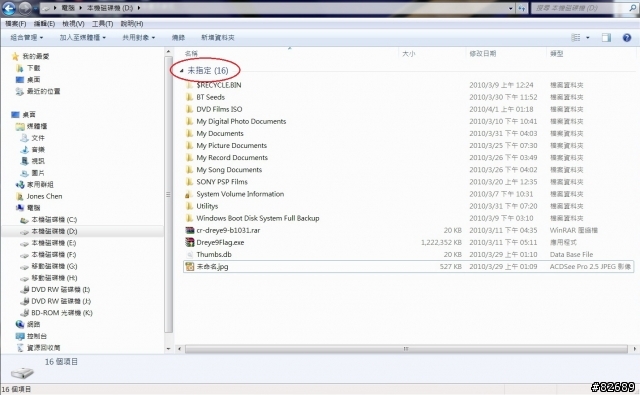Select My Digital Photo Documents folder

coord(241,121)
